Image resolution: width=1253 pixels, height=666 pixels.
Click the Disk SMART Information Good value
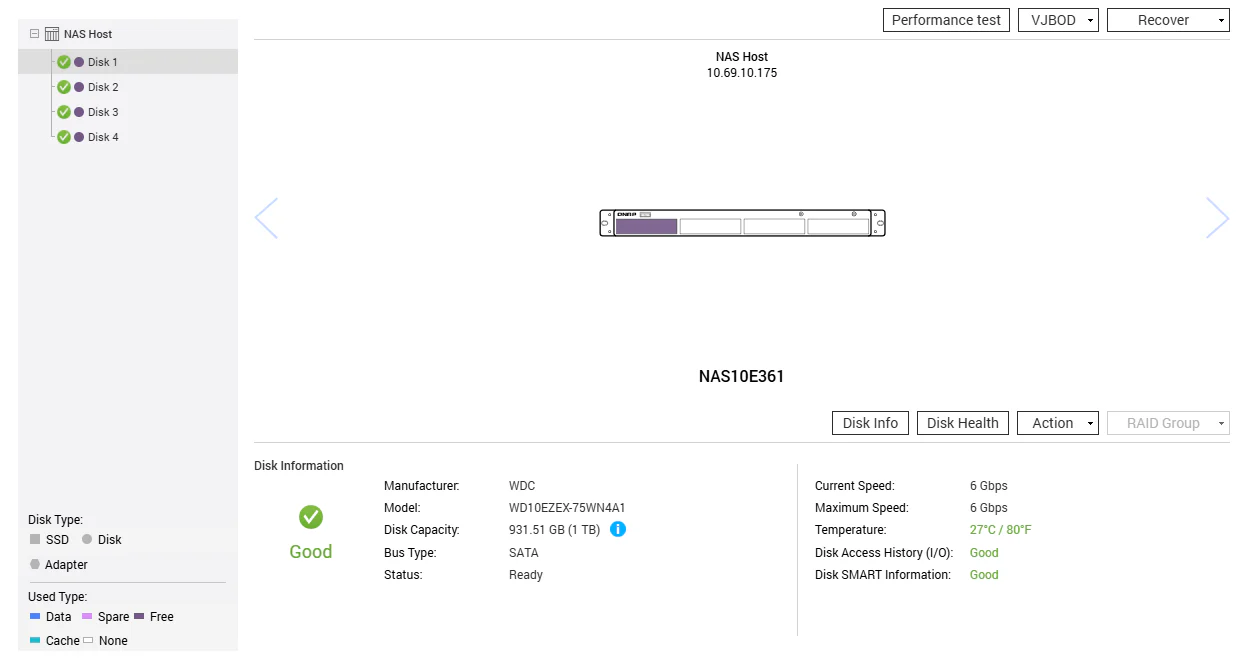click(984, 575)
